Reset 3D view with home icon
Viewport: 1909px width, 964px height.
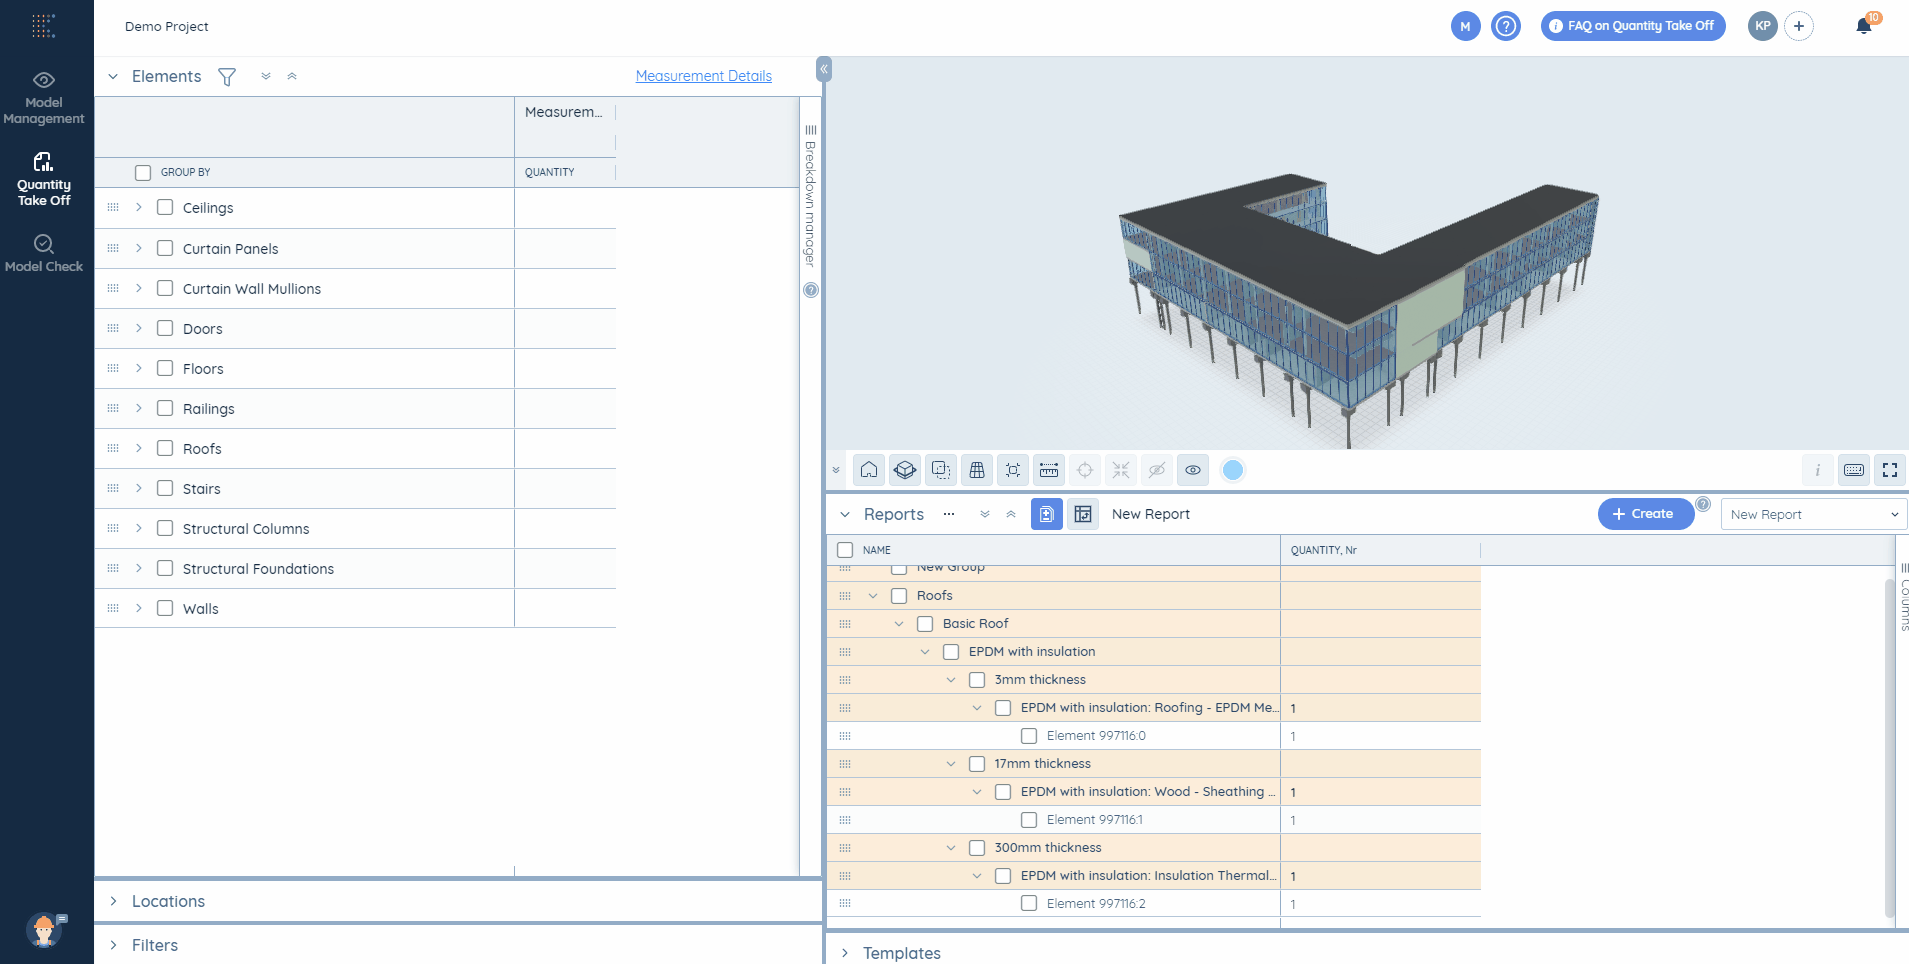tap(869, 470)
